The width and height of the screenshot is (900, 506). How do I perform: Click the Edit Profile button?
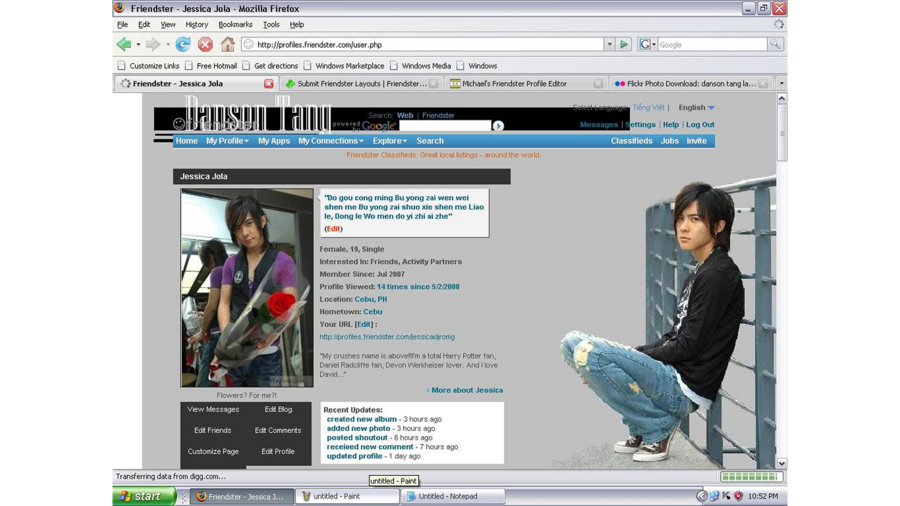click(278, 451)
